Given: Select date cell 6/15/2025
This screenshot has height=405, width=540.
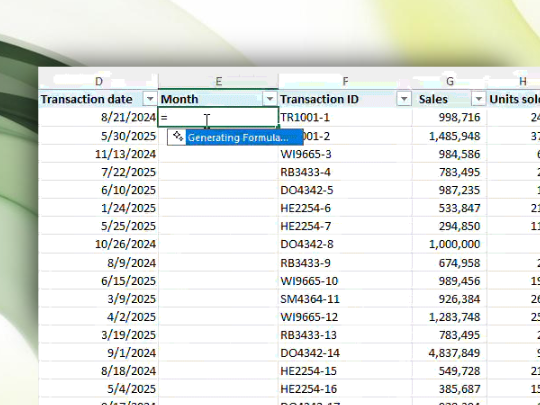Looking at the screenshot, I should coord(98,281).
